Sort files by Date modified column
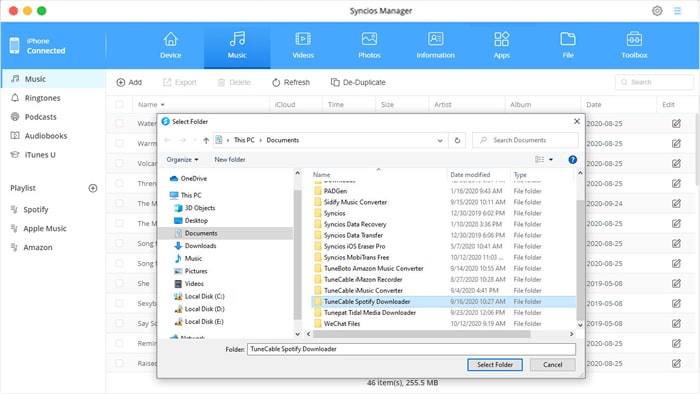Image resolution: width=700 pixels, height=394 pixels. (x=470, y=174)
